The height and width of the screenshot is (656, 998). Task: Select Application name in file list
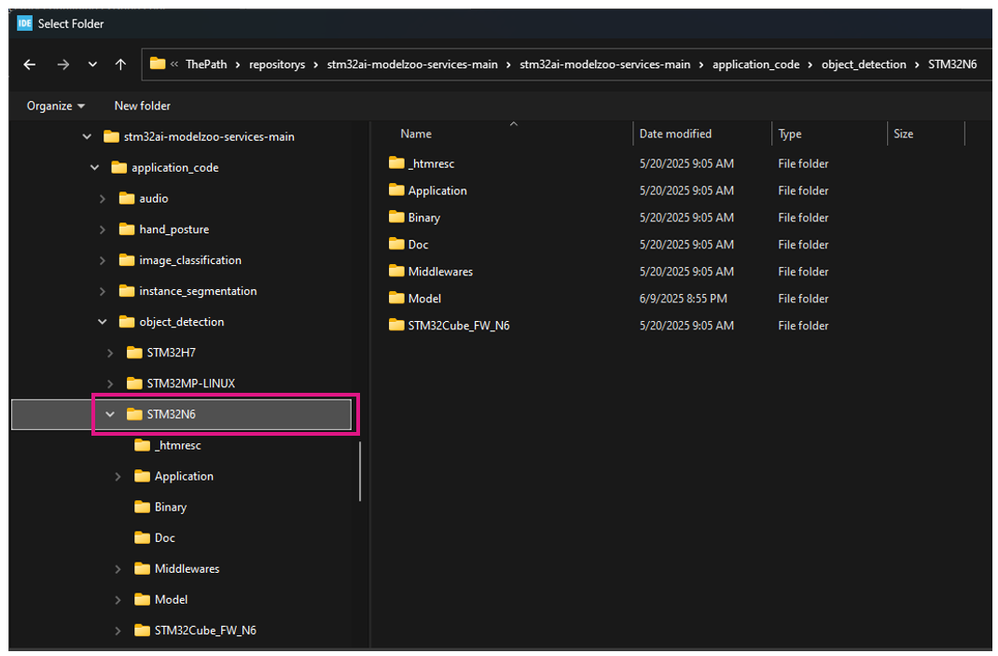[x=437, y=190]
